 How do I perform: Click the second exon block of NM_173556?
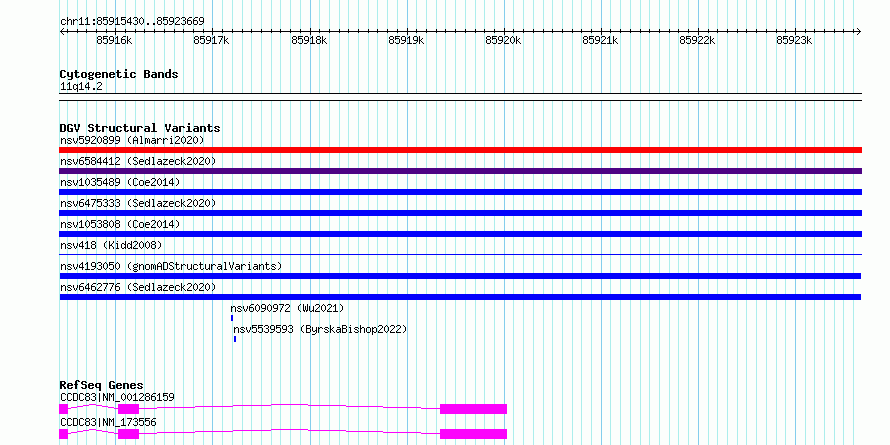128,434
